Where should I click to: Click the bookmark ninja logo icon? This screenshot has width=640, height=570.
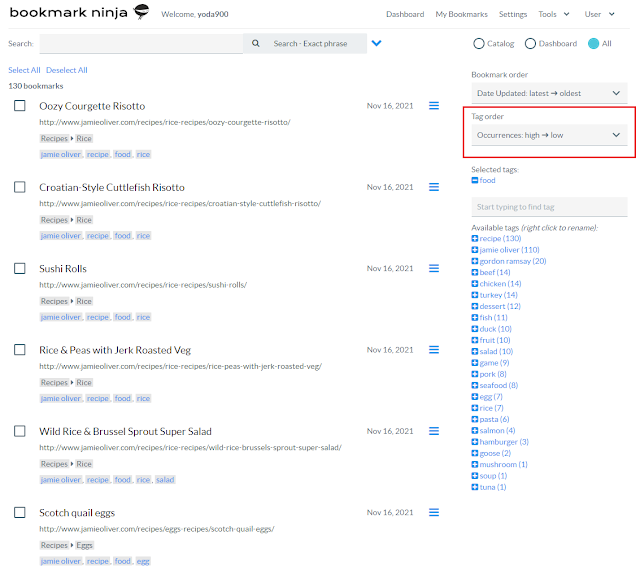141,11
